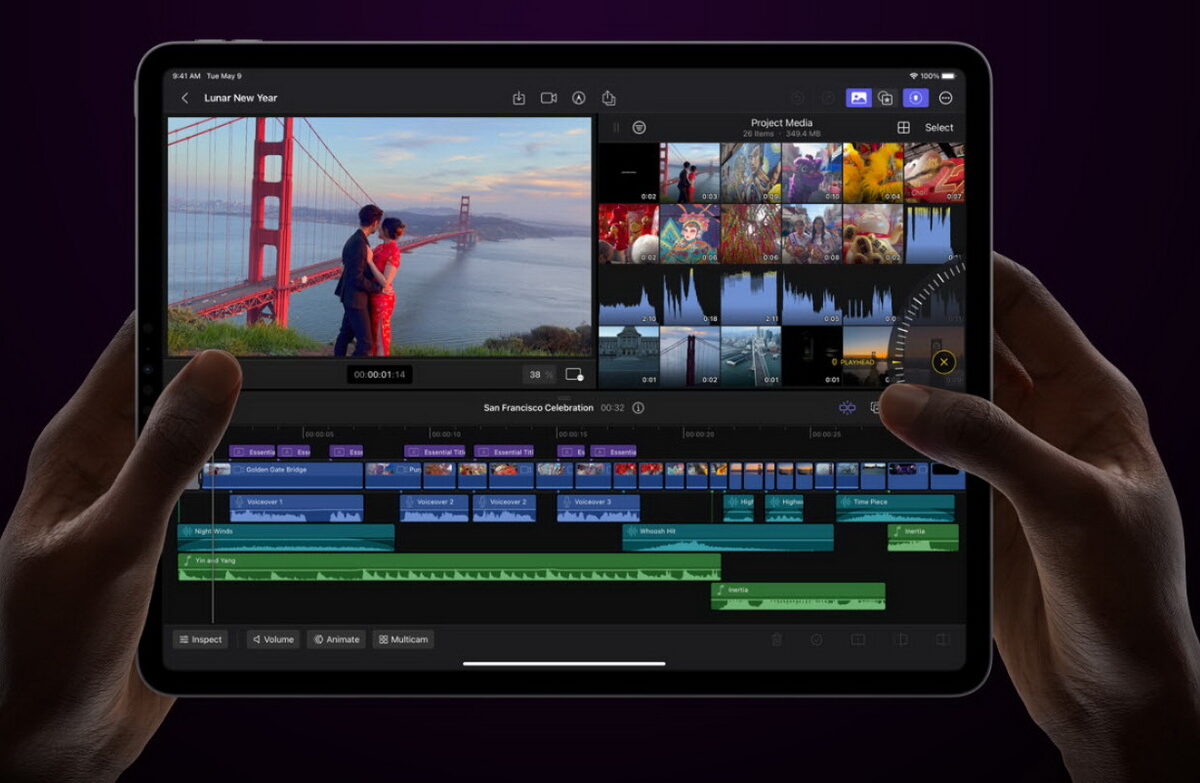Viewport: 1200px width, 783px height.
Task: Select the Time Piece audio clip
Action: pyautogui.click(x=895, y=508)
